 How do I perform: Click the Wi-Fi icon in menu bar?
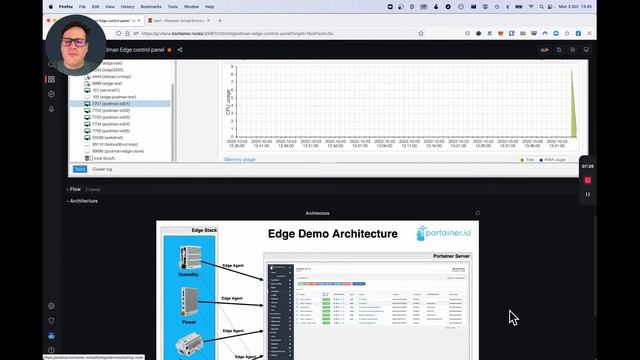click(x=531, y=7)
